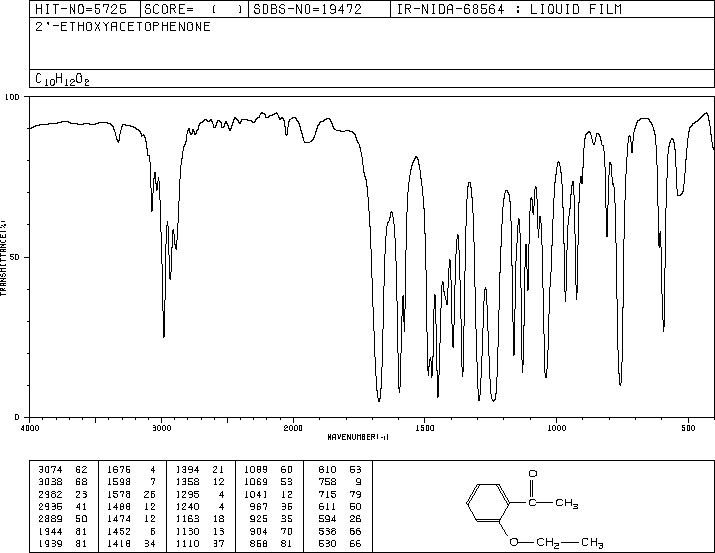Viewport: 715px width, 553px height.
Task: Select the compound name 2'-ETHOXYACETOPHENONE
Action: pyautogui.click(x=123, y=26)
